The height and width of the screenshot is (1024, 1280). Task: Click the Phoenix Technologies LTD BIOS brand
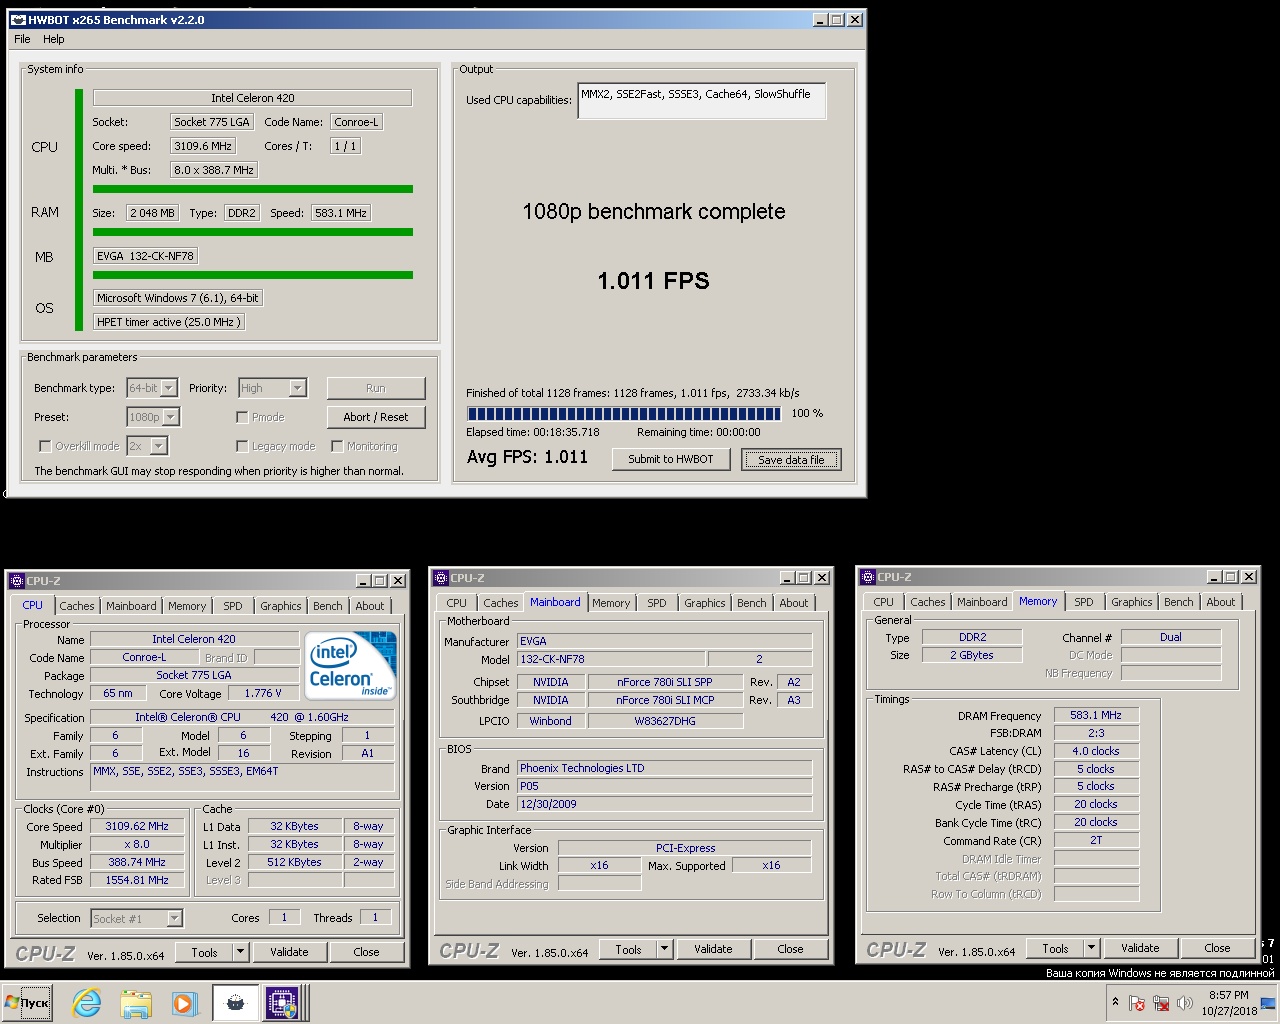pyautogui.click(x=665, y=769)
